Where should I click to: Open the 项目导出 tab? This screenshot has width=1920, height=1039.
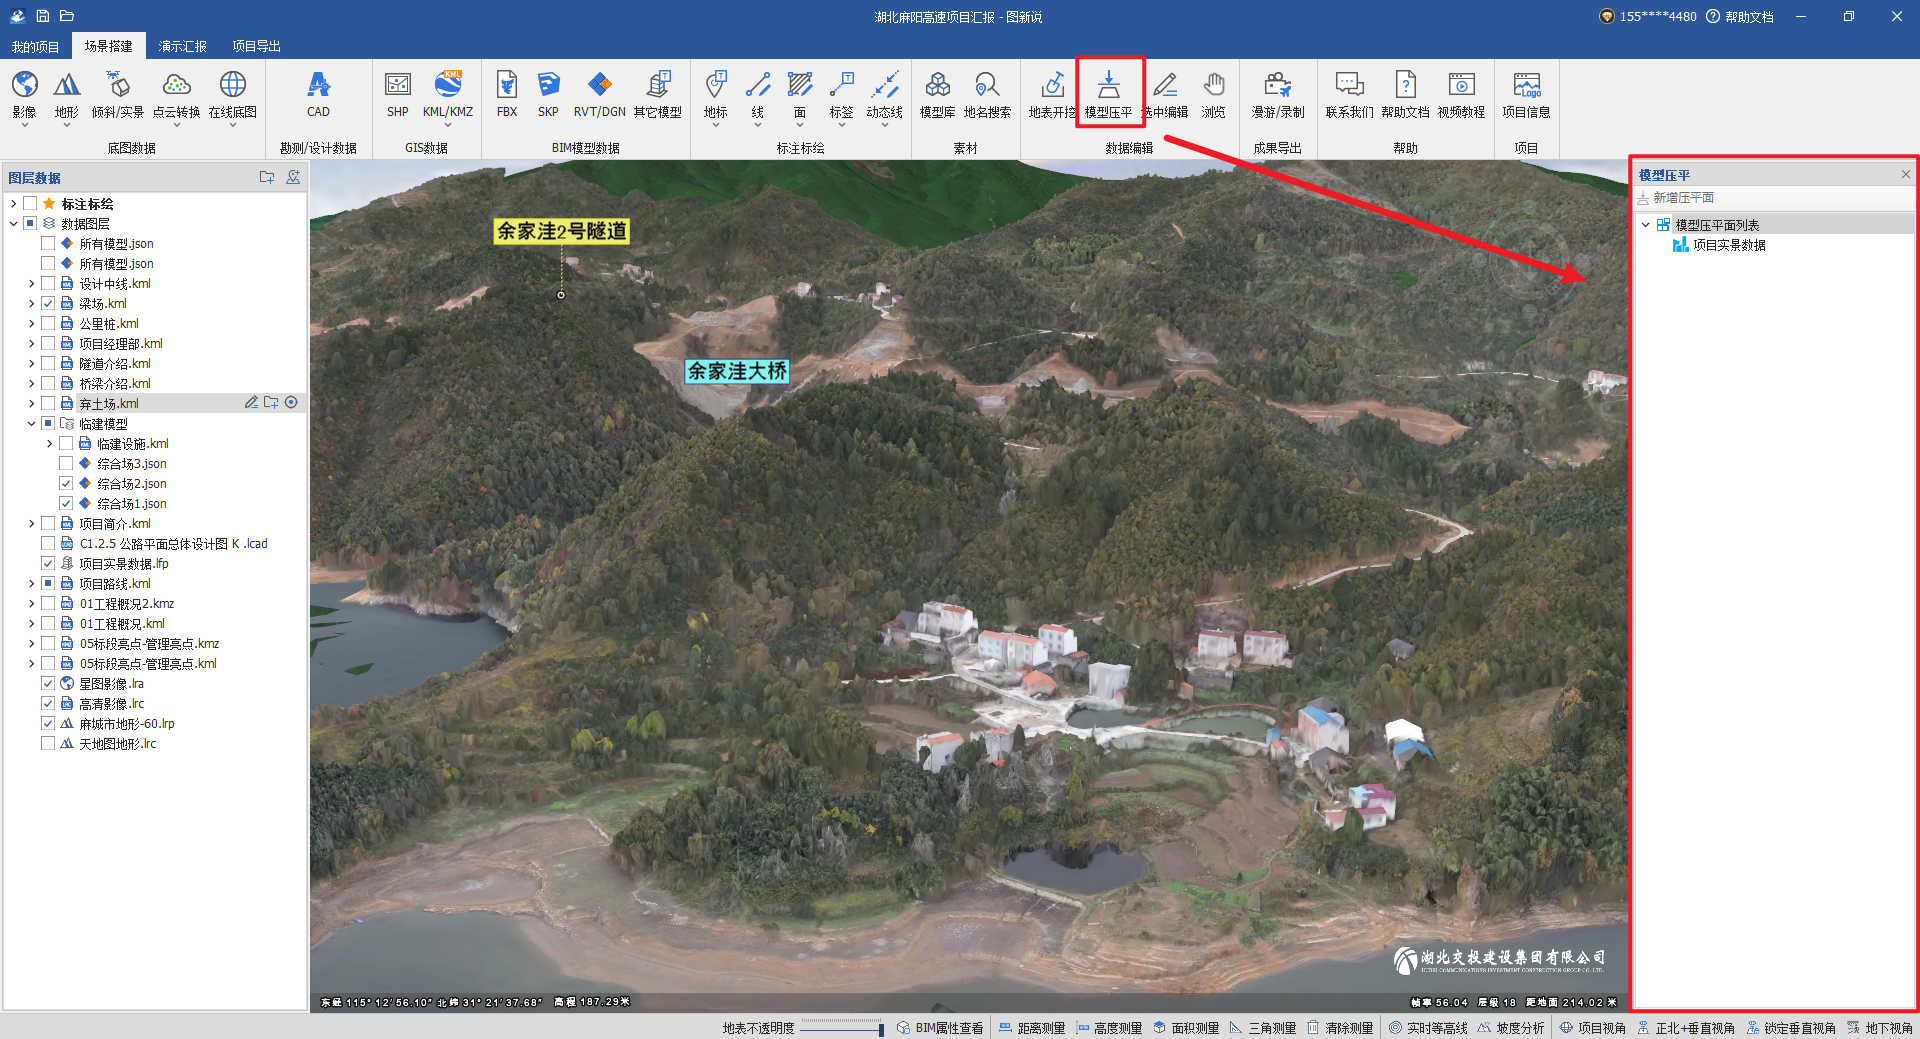[x=256, y=46]
